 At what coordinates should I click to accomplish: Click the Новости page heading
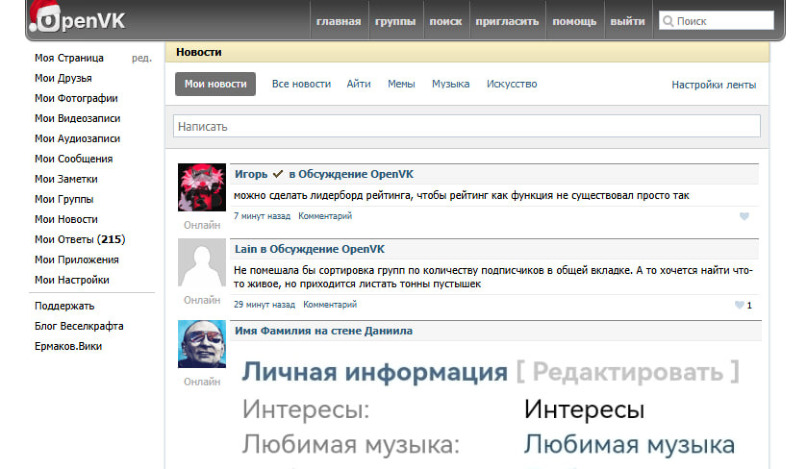[199, 52]
